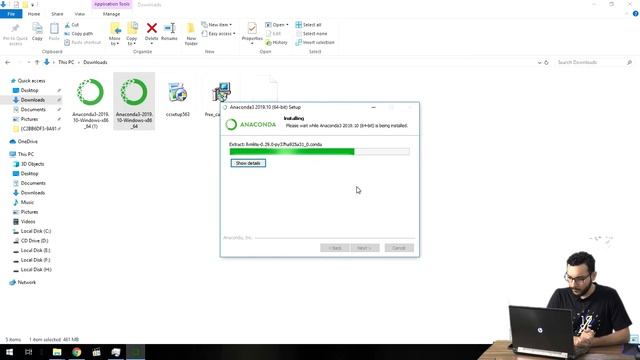Open Task View on taskbar
640x360 pixels.
pos(29,352)
